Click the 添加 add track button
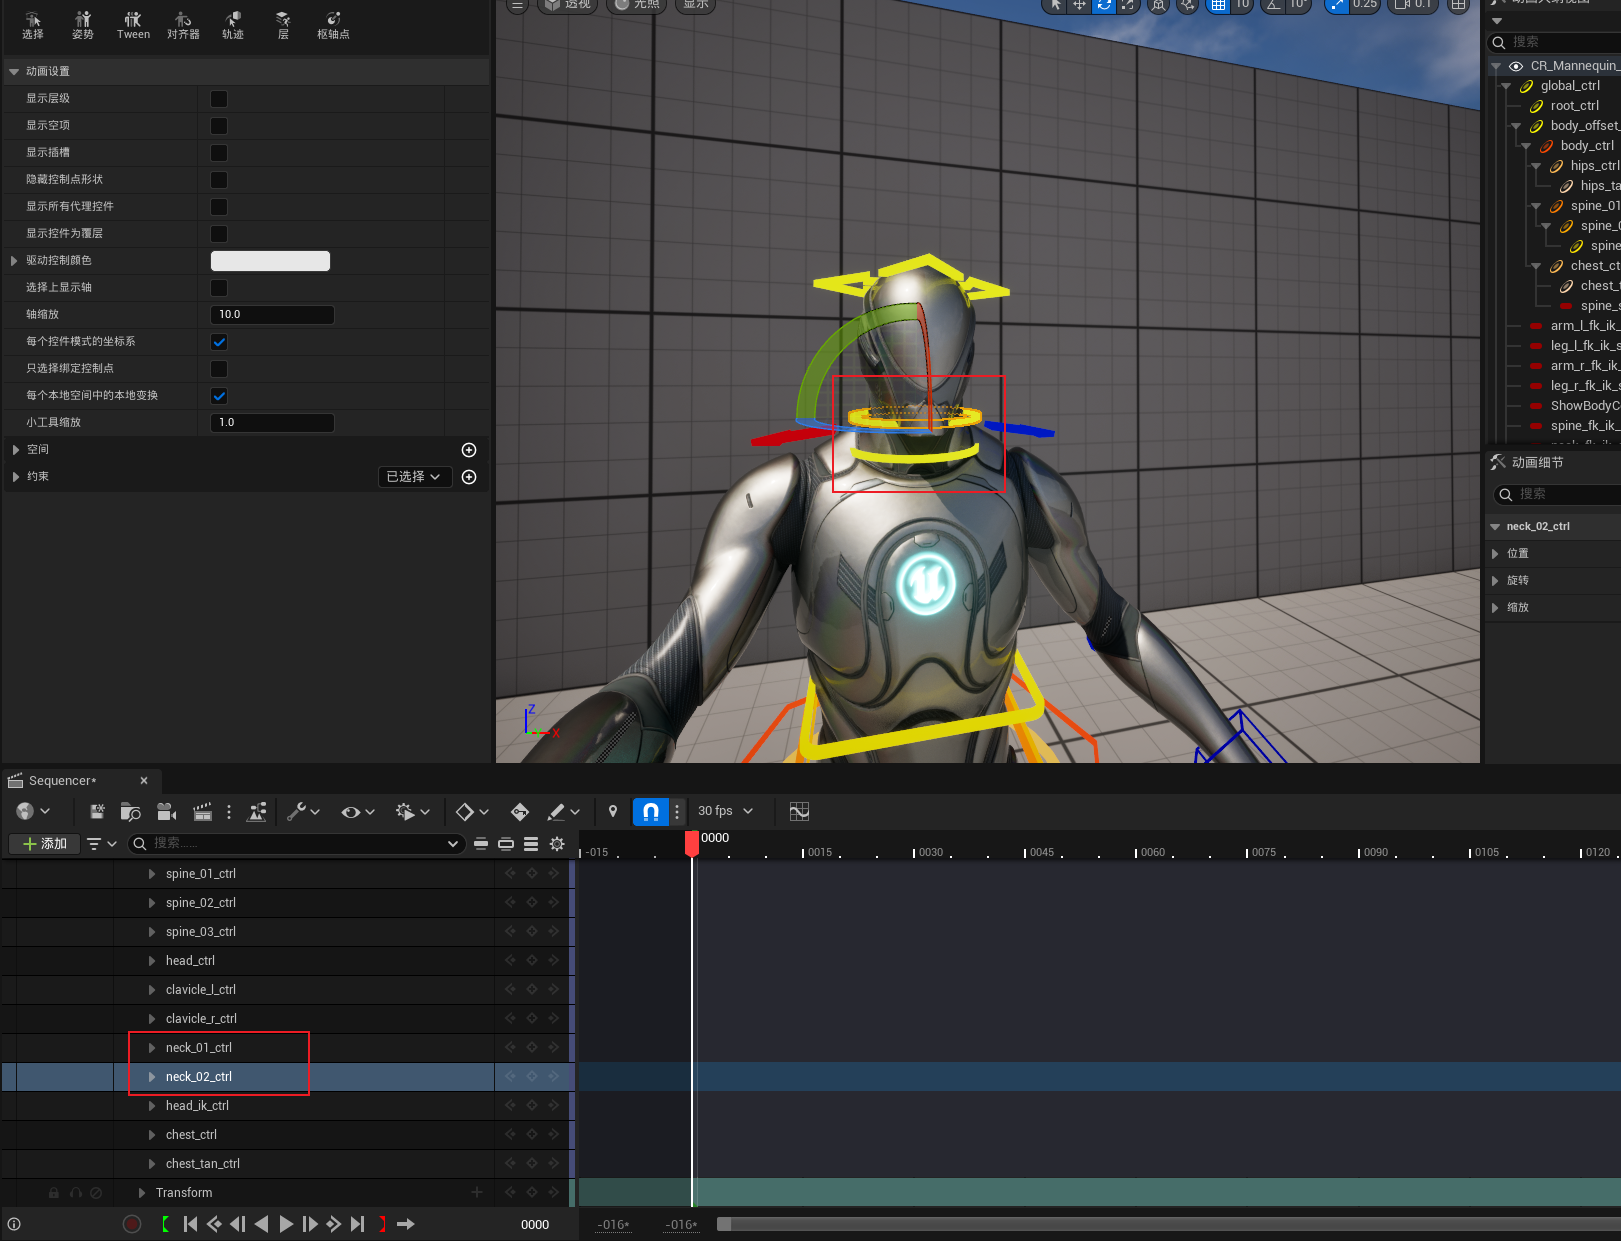 [45, 844]
